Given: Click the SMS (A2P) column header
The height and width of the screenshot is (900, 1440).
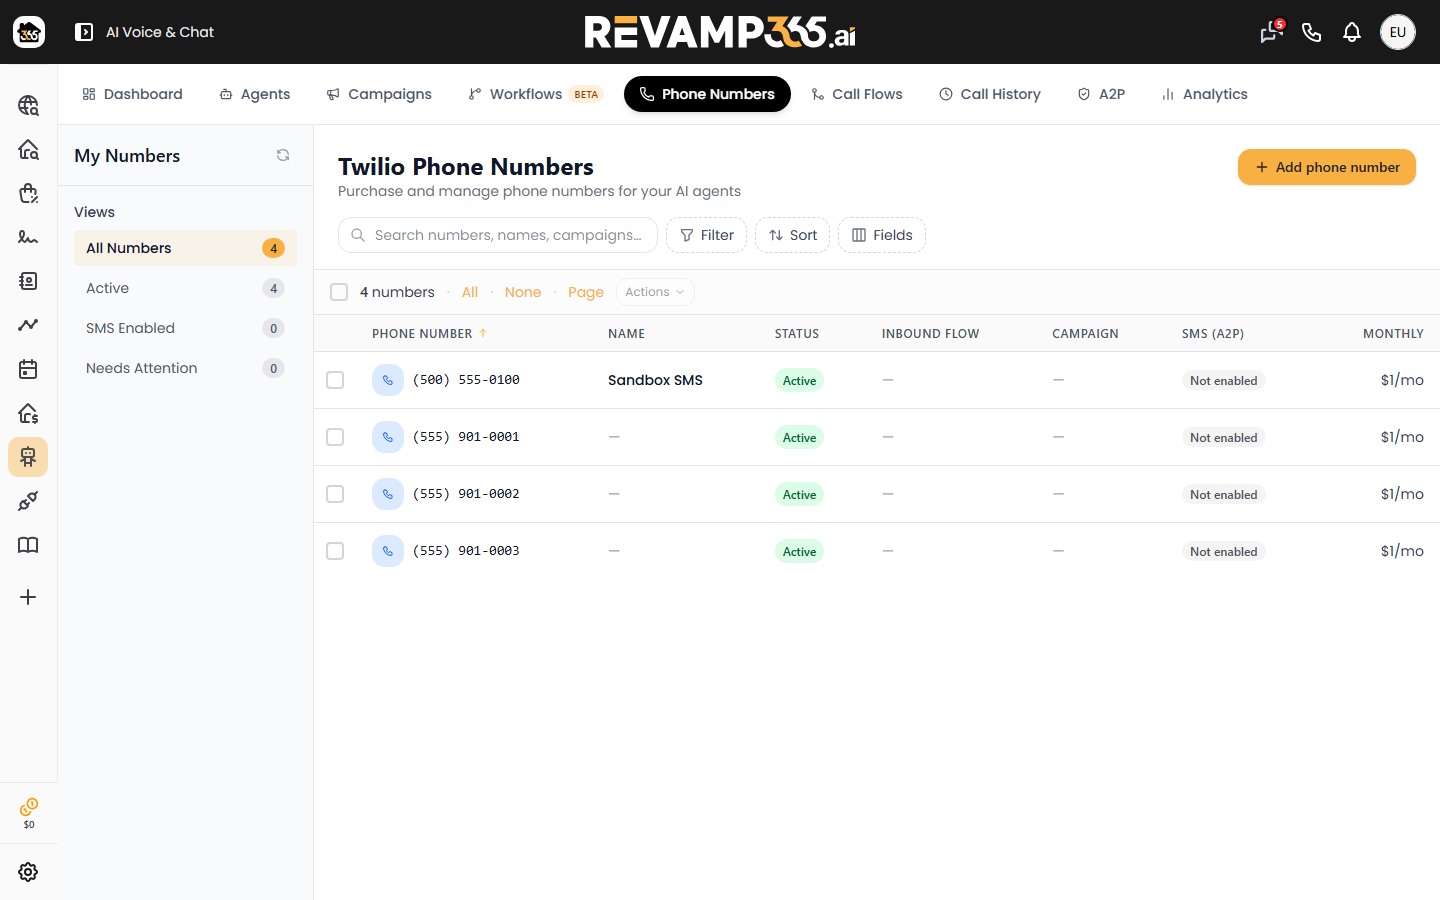Looking at the screenshot, I should tap(1213, 334).
